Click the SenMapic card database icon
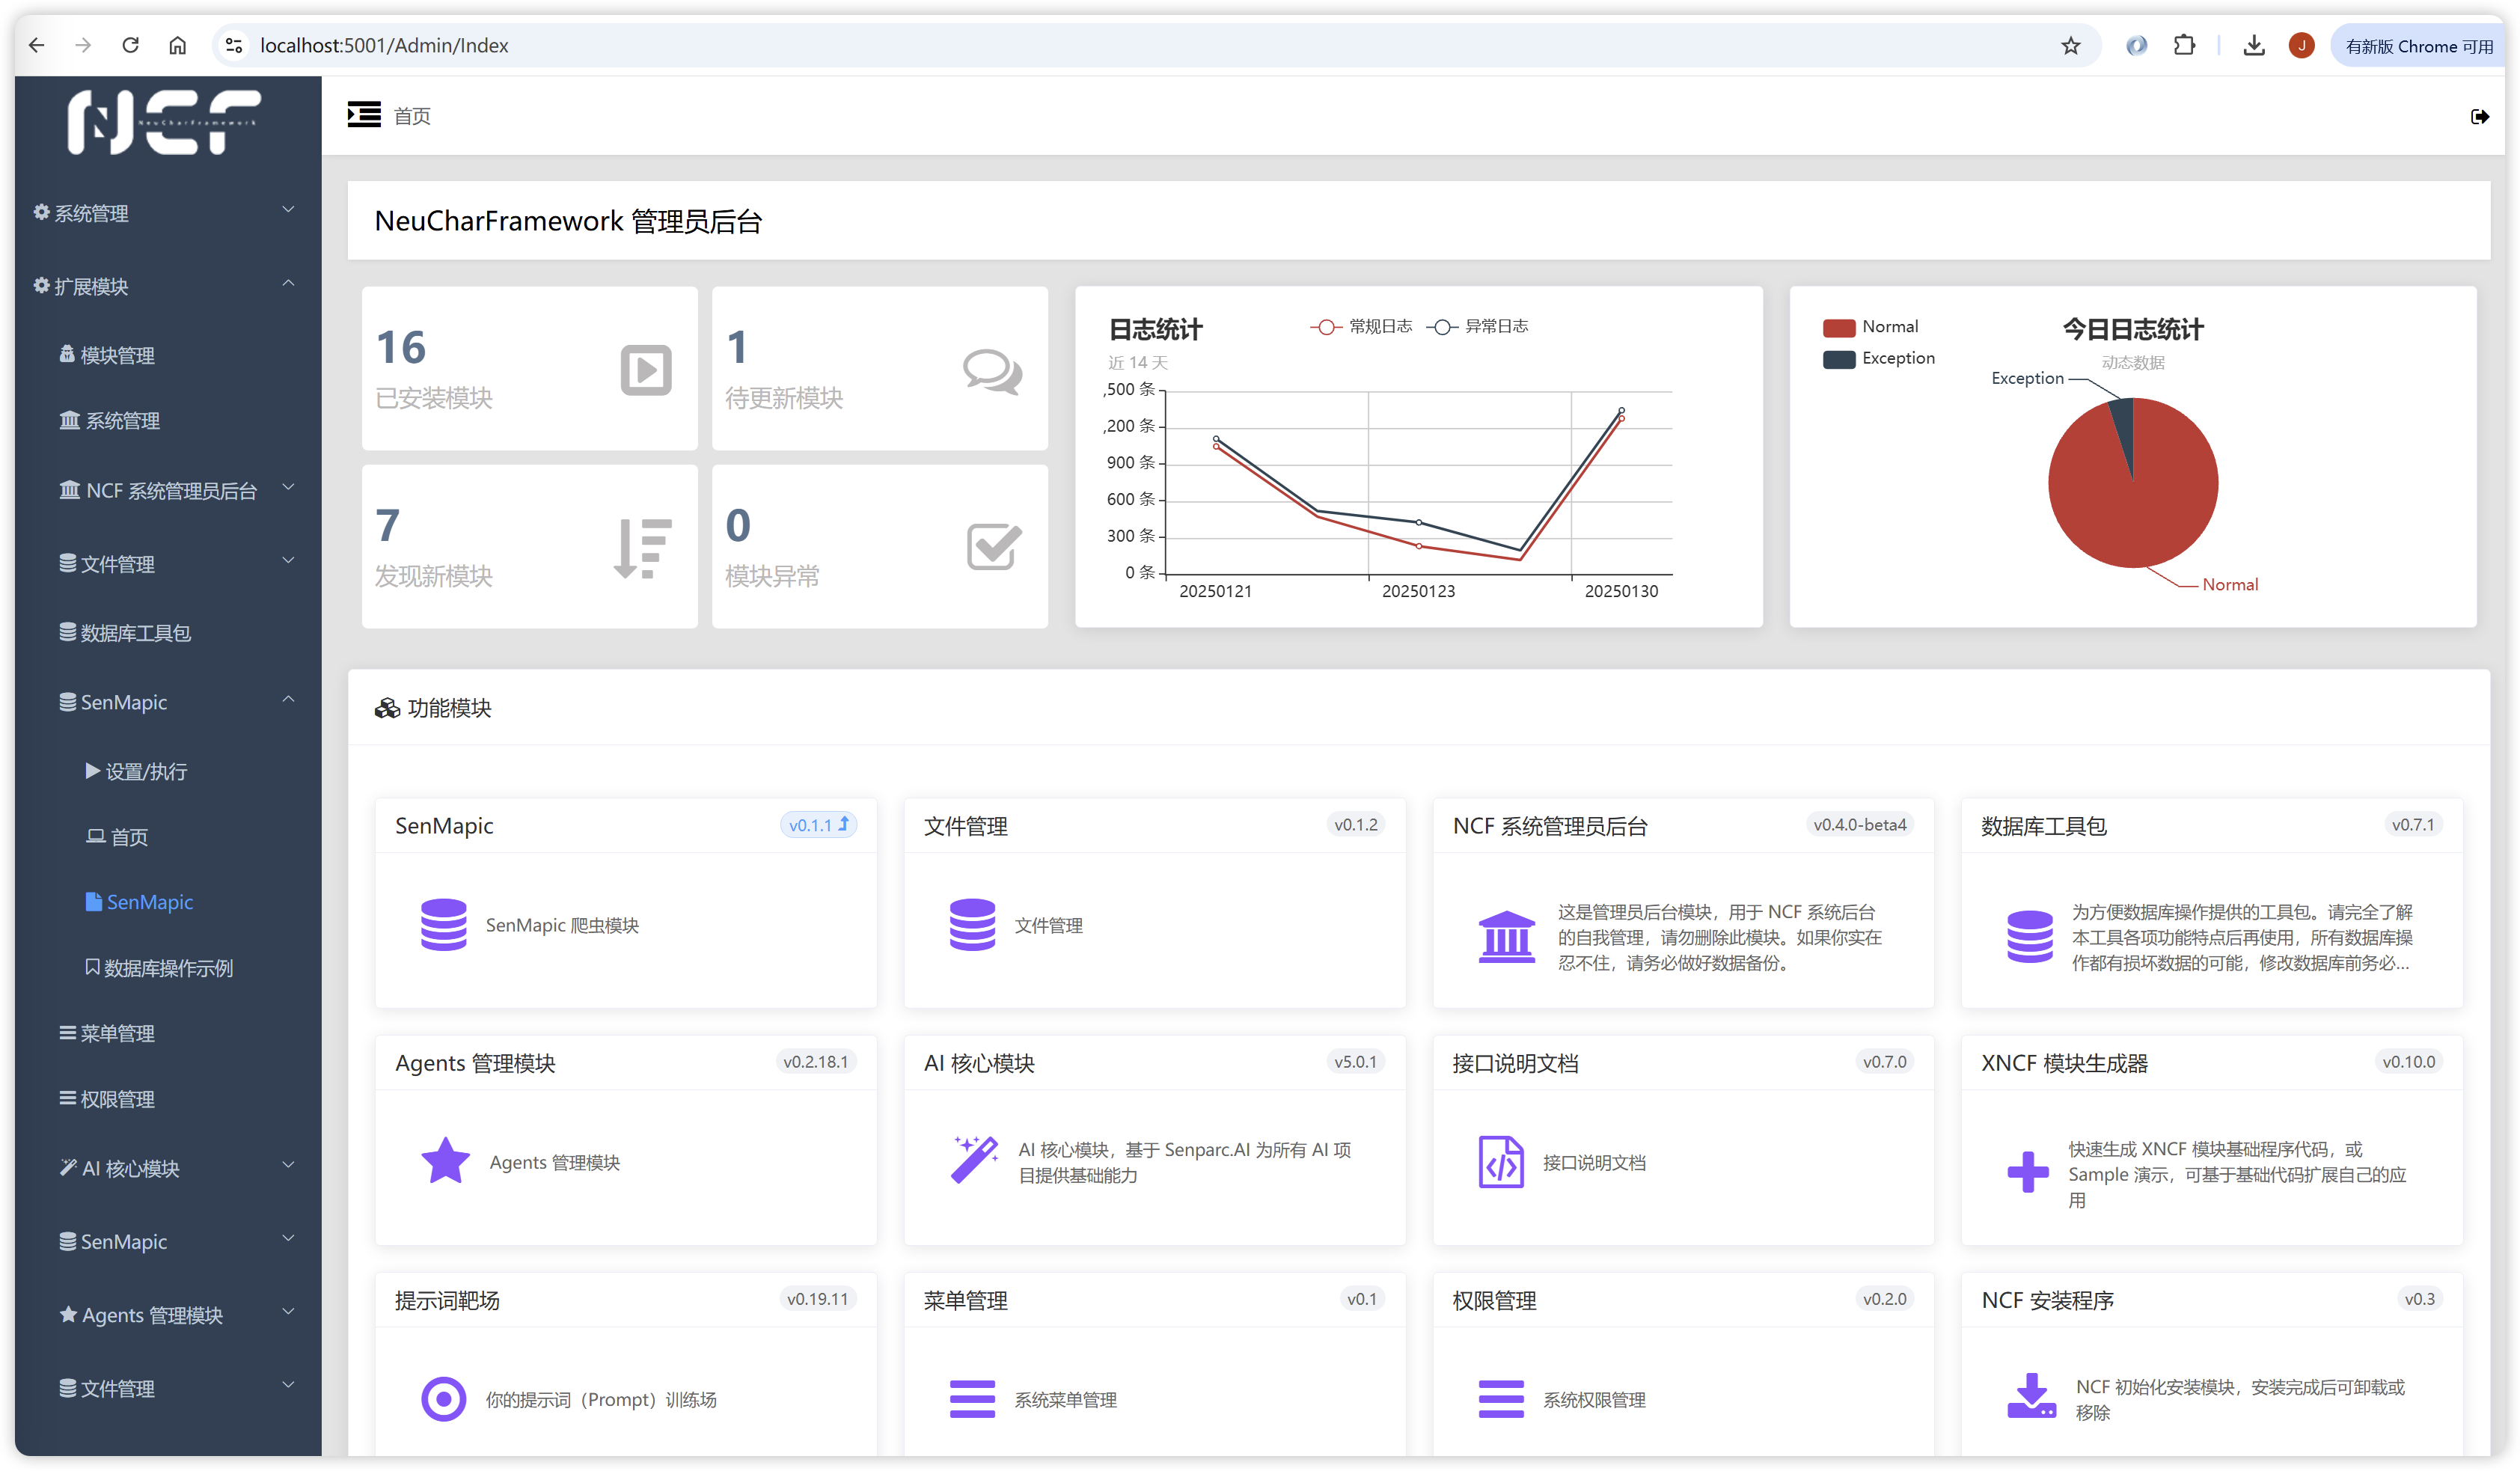This screenshot has width=2520, height=1471. (x=444, y=924)
